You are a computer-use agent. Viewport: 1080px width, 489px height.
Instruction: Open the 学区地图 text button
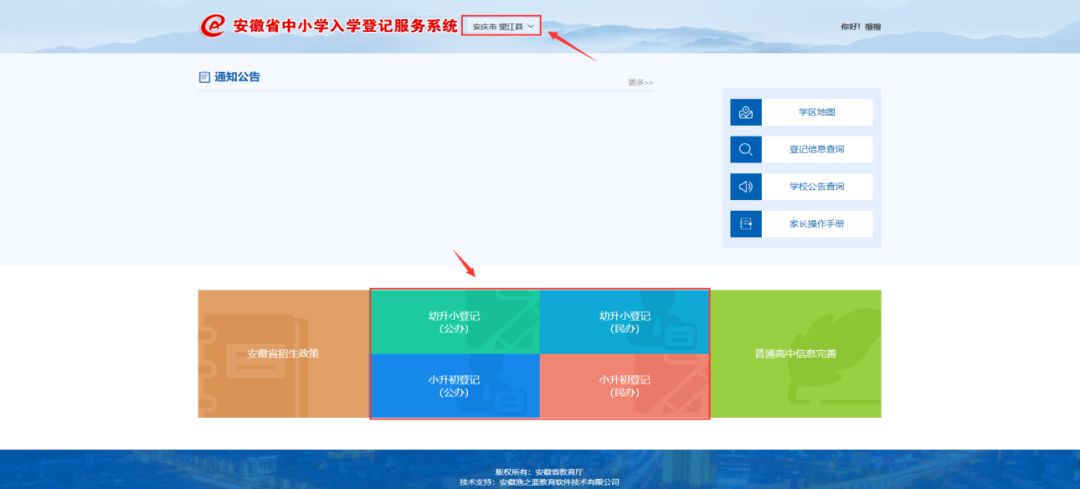816,113
